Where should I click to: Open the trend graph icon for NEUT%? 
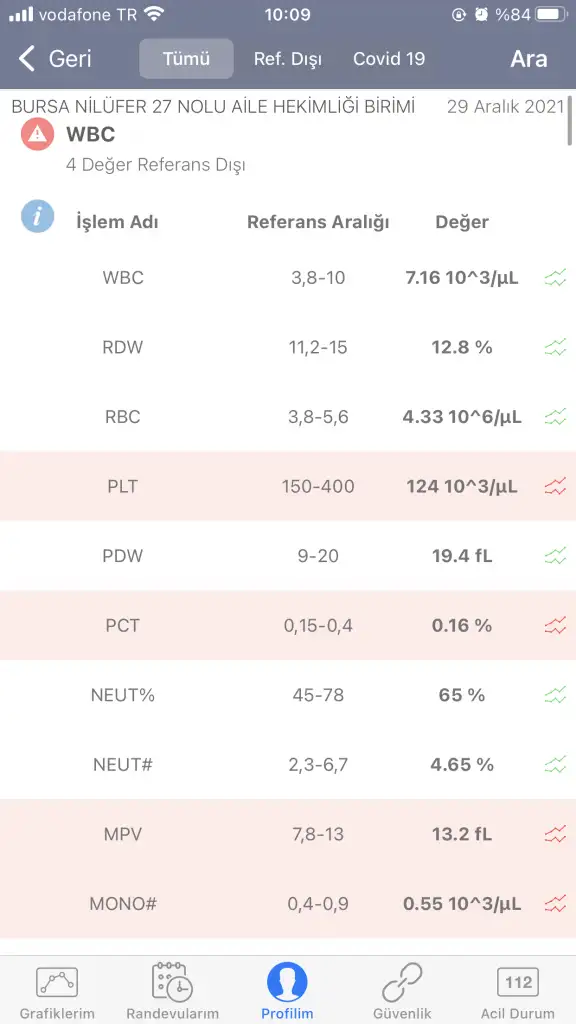pyautogui.click(x=555, y=695)
